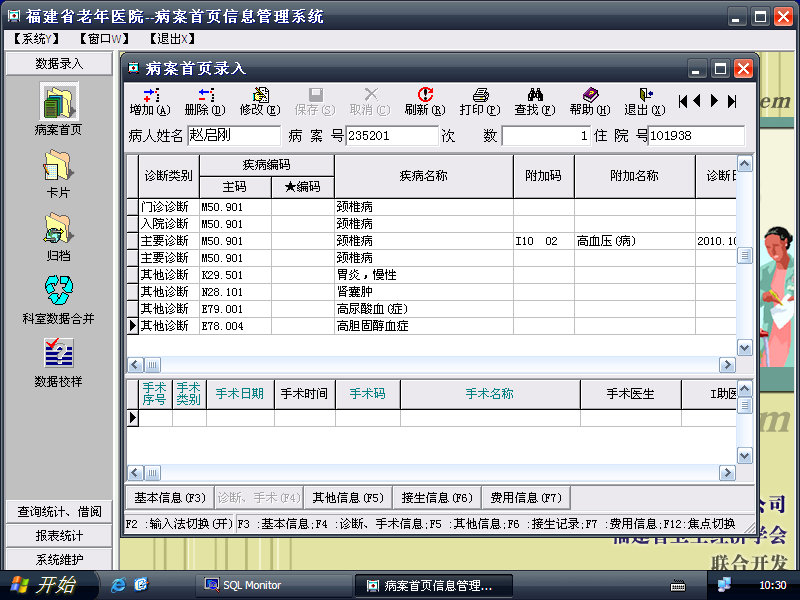
Task: Select 高胆固醇血症 disease name cell
Action: tap(424, 326)
